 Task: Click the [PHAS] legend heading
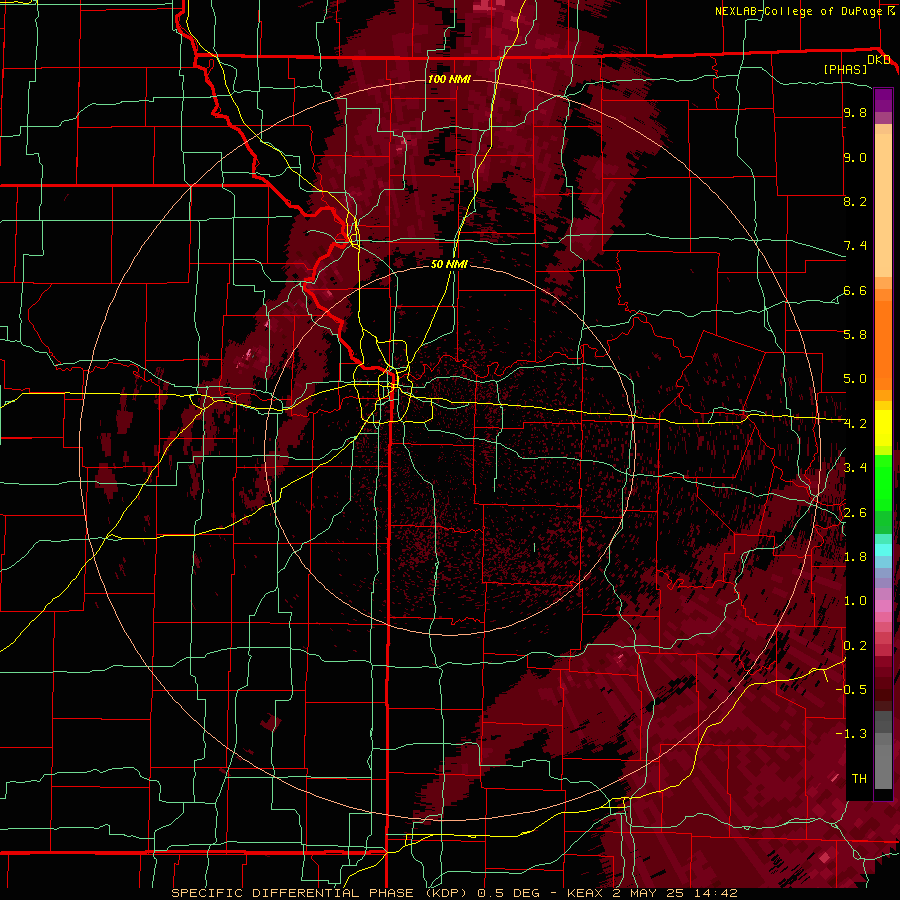[x=845, y=69]
